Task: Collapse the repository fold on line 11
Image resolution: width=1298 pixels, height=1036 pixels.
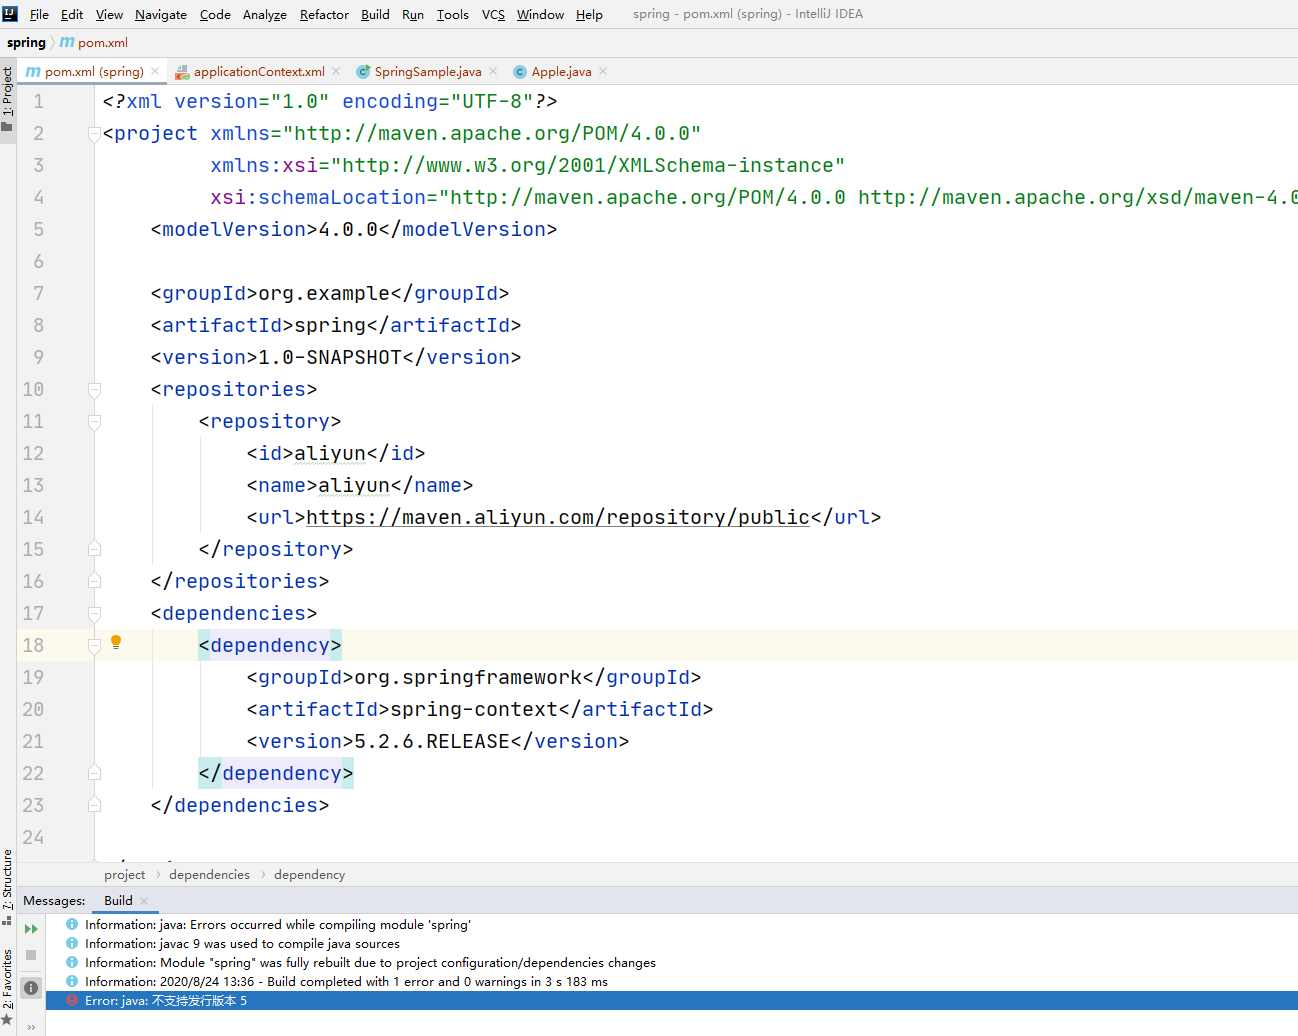Action: point(94,421)
